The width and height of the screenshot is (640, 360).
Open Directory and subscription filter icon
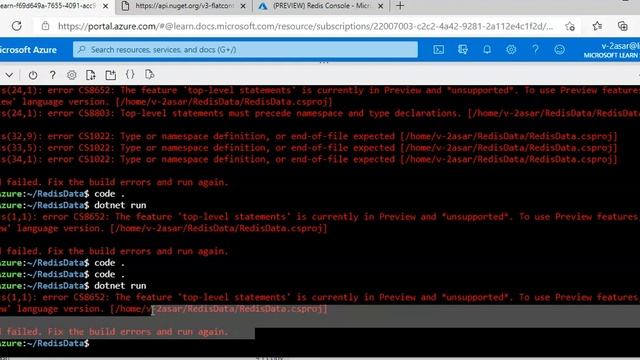pos(462,50)
